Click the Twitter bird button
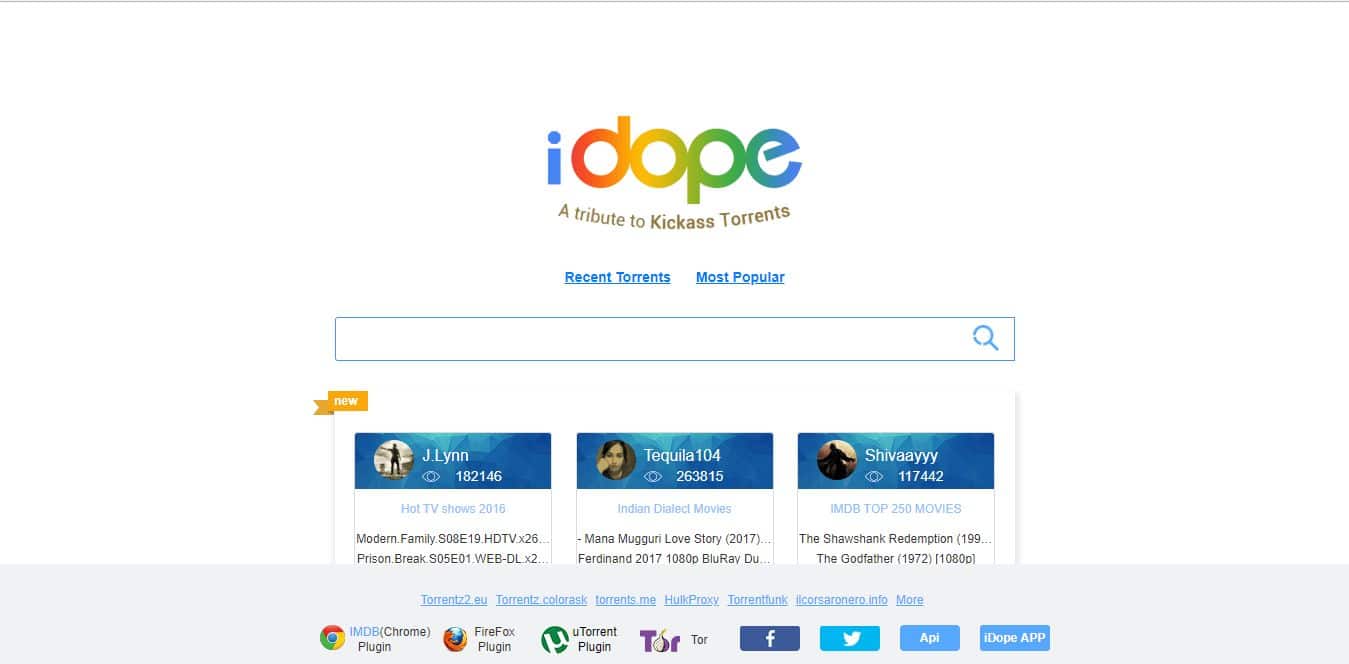Screen dimensions: 1349x664 click(850, 638)
